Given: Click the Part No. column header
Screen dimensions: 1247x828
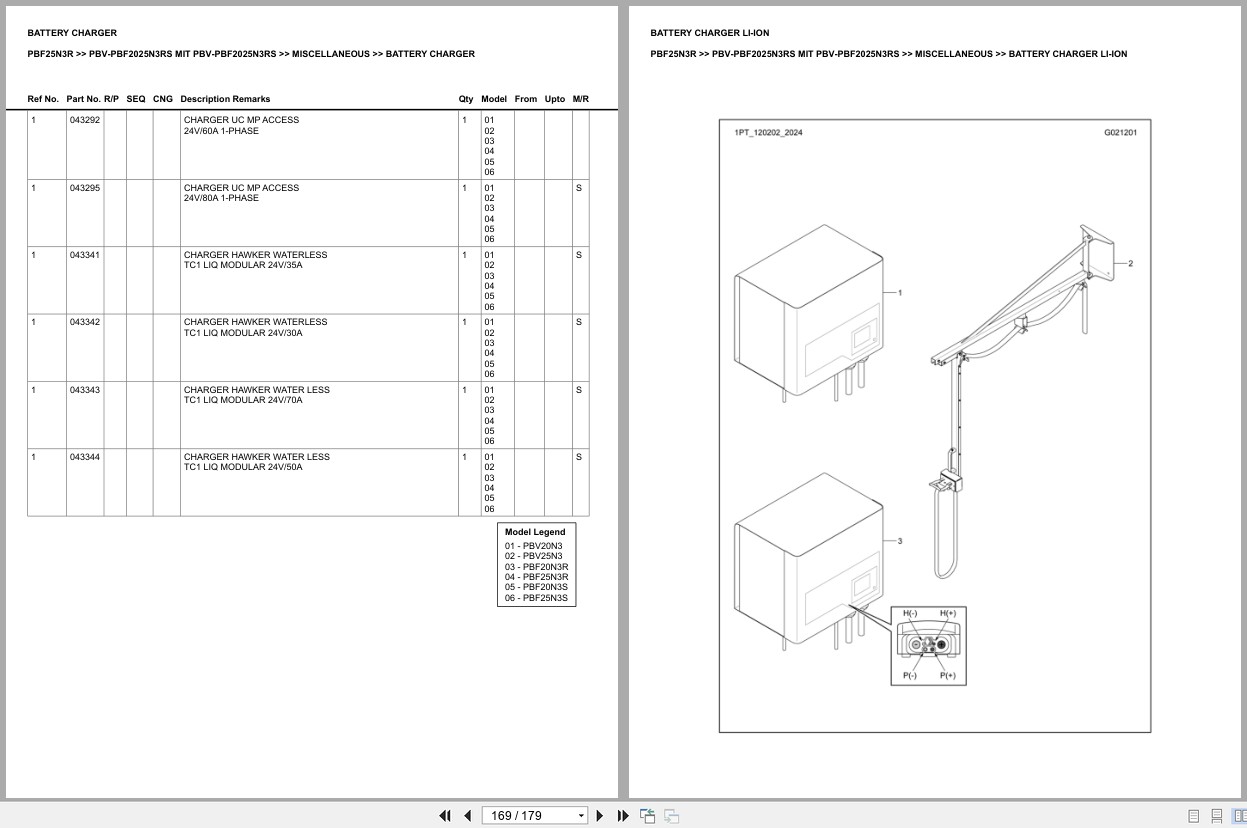Looking at the screenshot, I should click(x=83, y=99).
